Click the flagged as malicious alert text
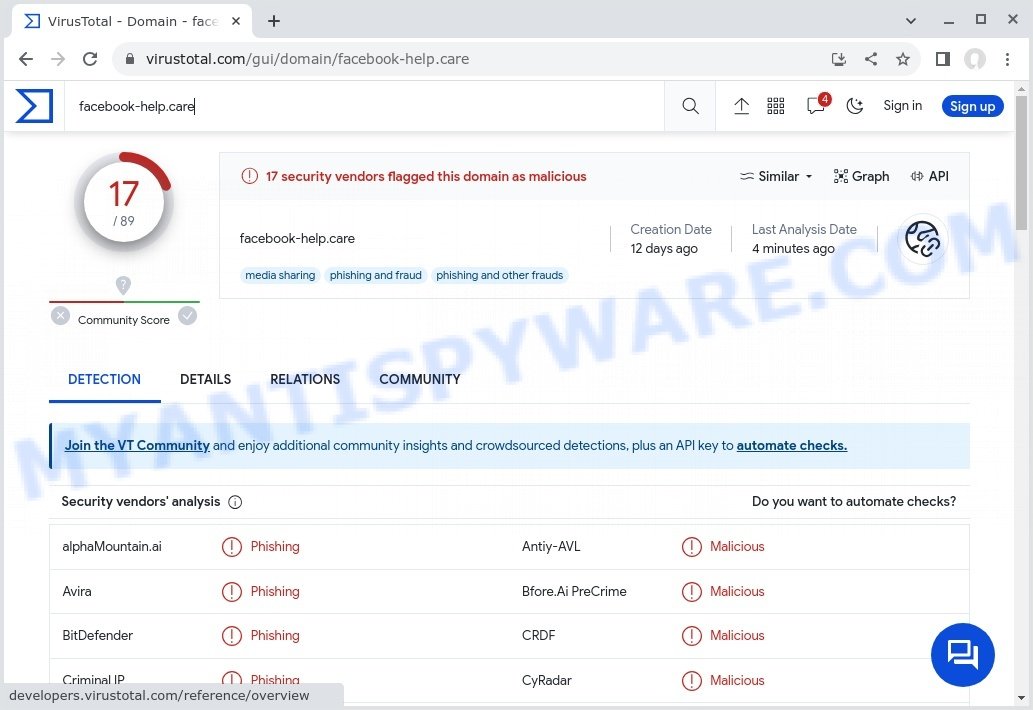The image size is (1033, 710). (x=426, y=177)
